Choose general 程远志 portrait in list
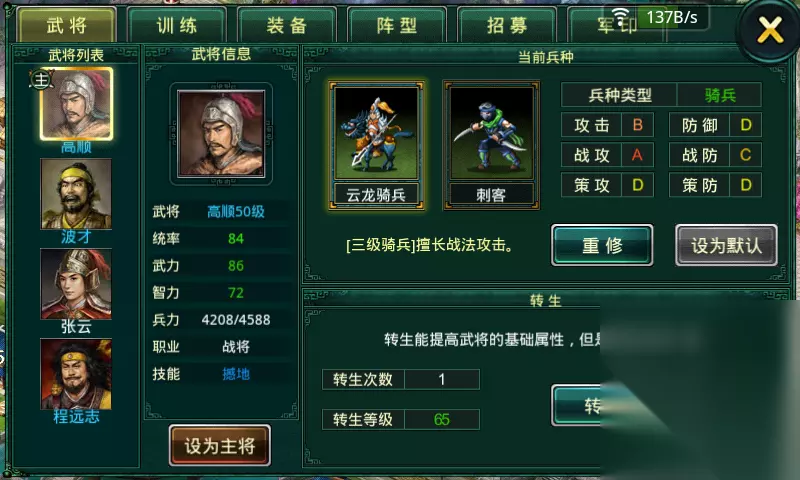 [x=76, y=374]
